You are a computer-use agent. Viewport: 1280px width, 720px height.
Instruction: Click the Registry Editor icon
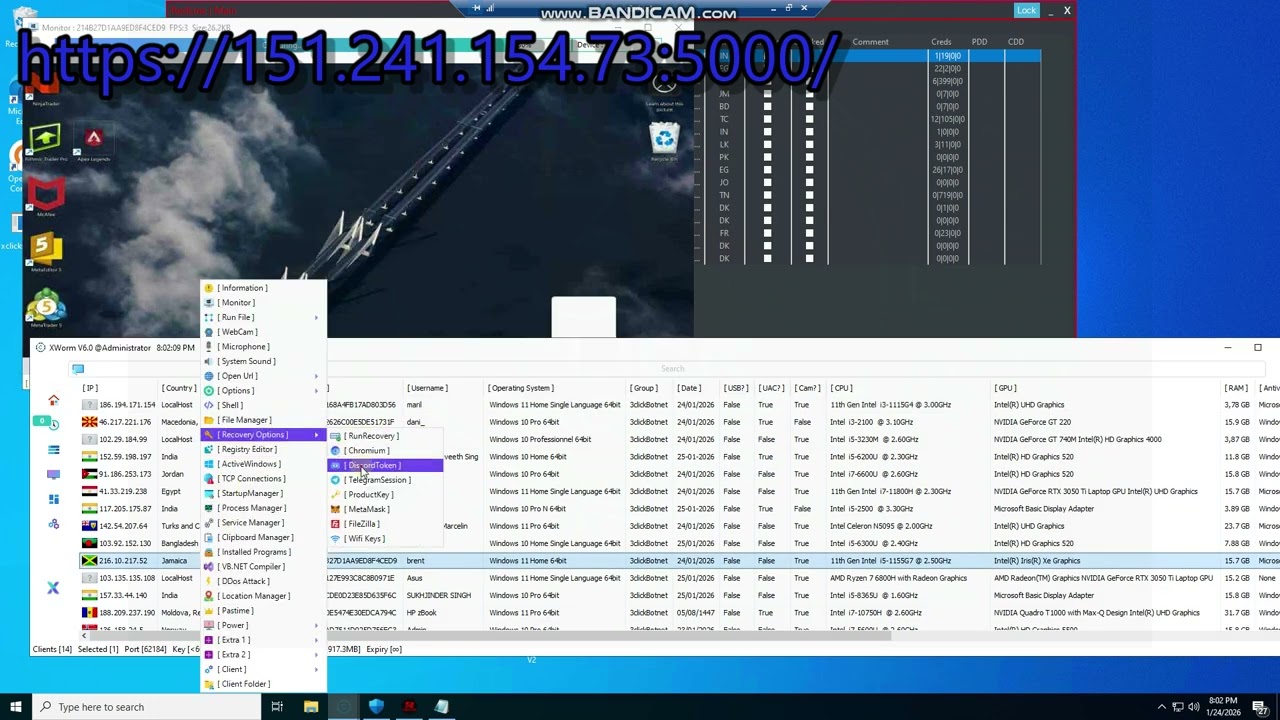tap(209, 449)
